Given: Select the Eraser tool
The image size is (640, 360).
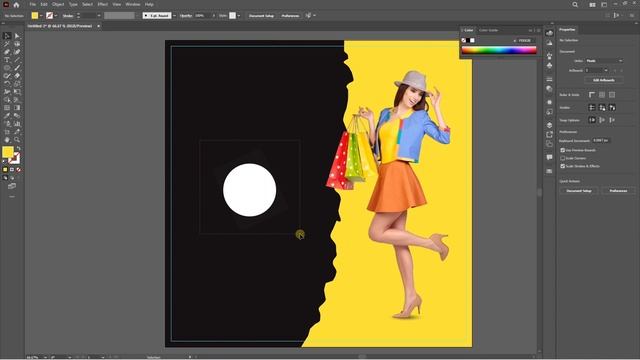Looking at the screenshot, I should tap(17, 76).
